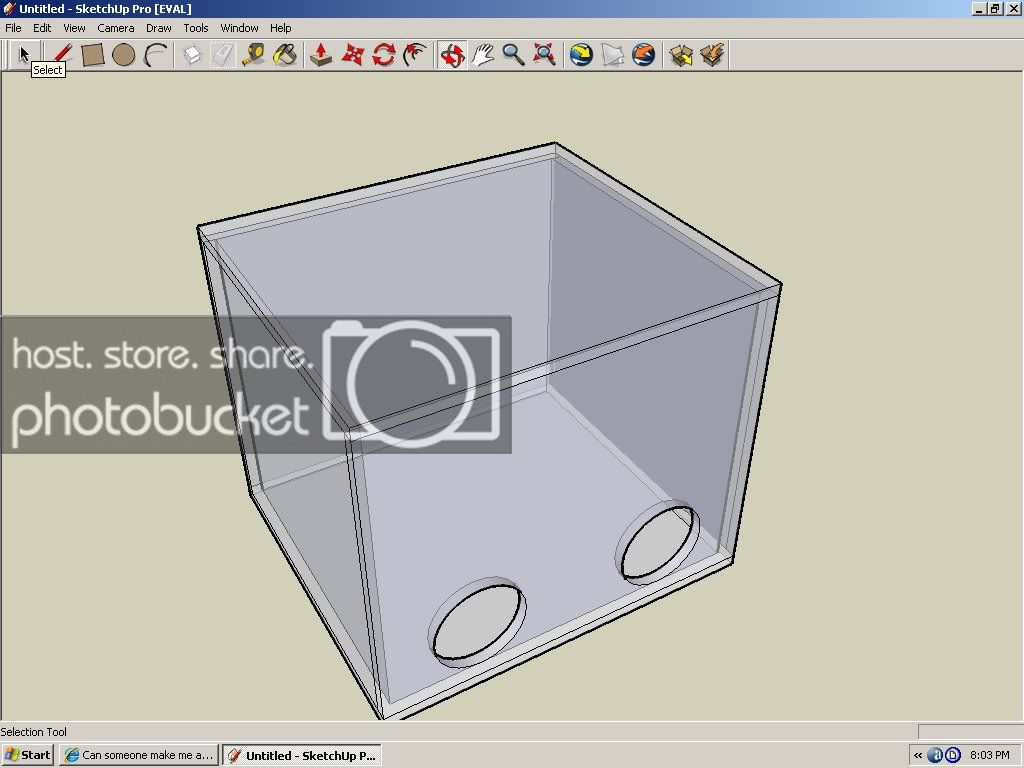Click the measurements box in status bar
This screenshot has height=768, width=1024.
[x=970, y=731]
